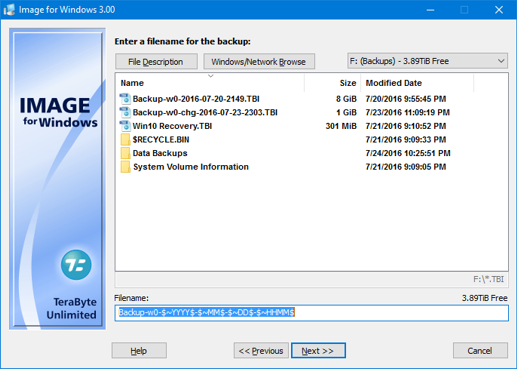Viewport: 517px width, 369px height.
Task: Click the $RECYCLE.BIN folder icon
Action: point(125,140)
